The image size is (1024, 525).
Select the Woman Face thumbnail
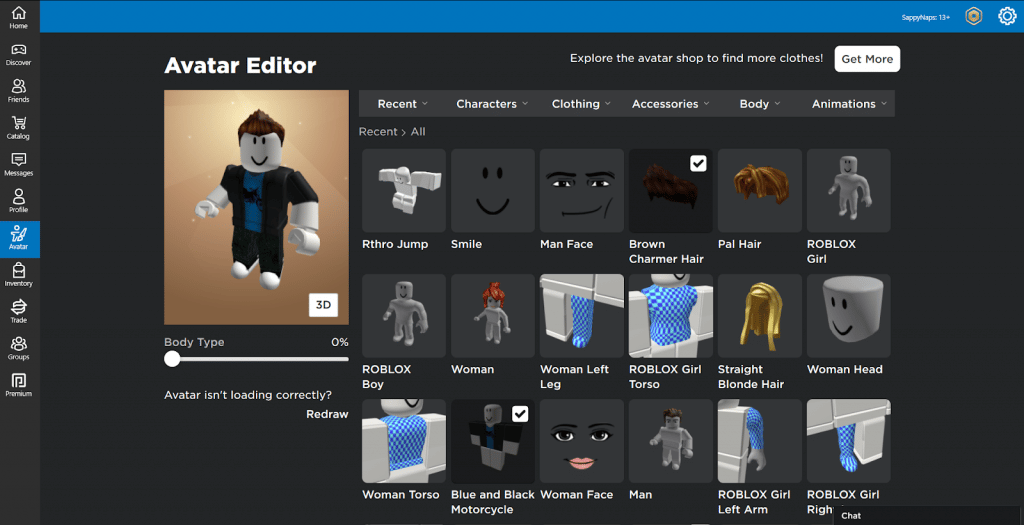point(581,441)
